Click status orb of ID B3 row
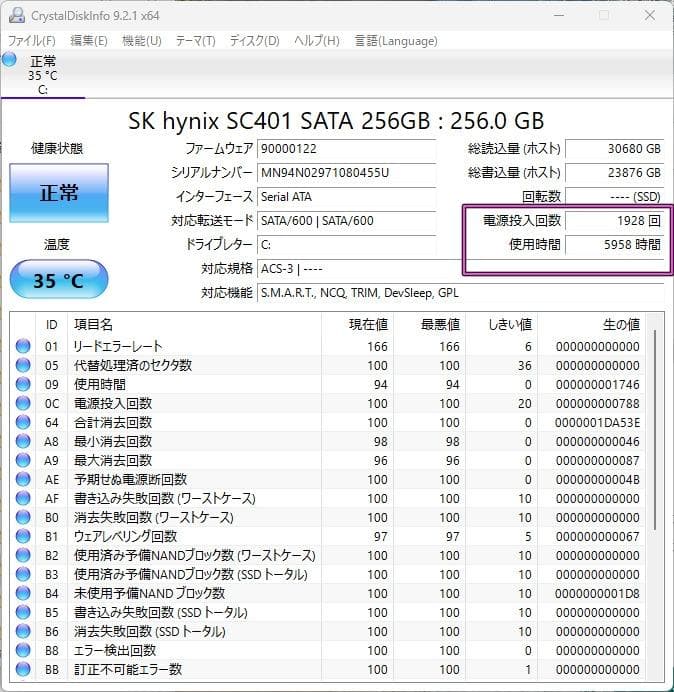674x692 pixels. click(23, 574)
